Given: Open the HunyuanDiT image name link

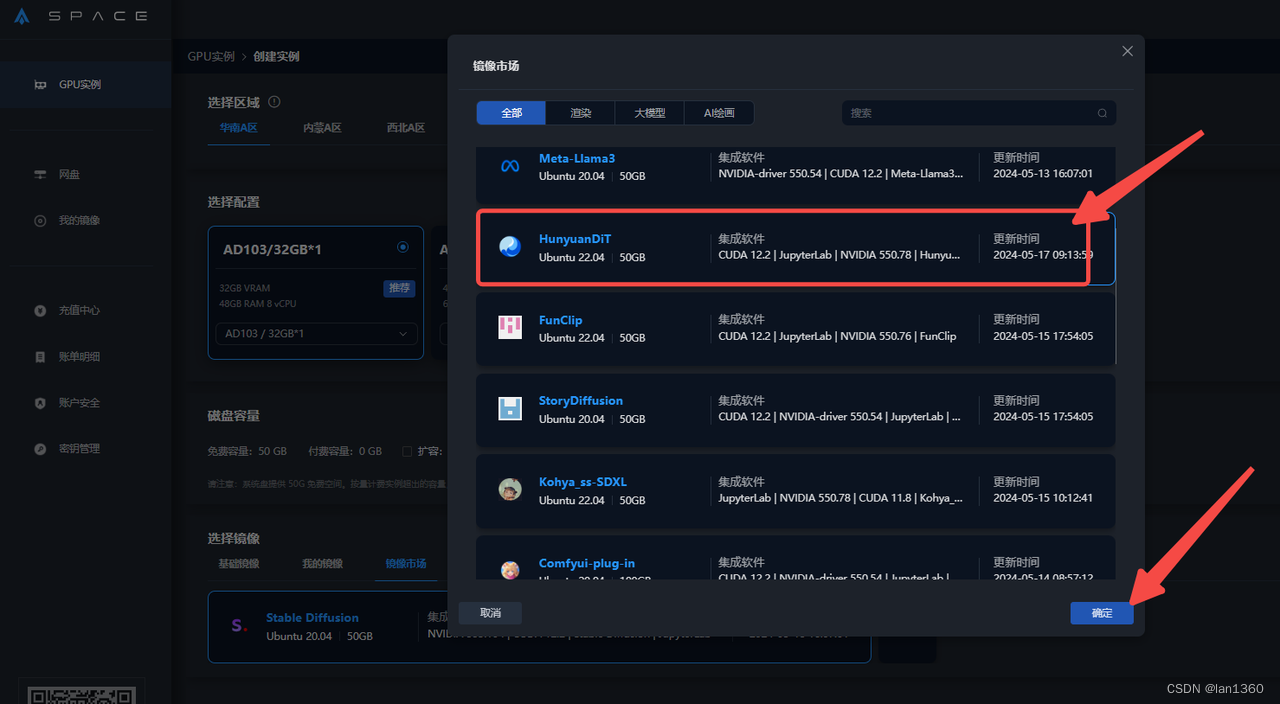Looking at the screenshot, I should 575,239.
